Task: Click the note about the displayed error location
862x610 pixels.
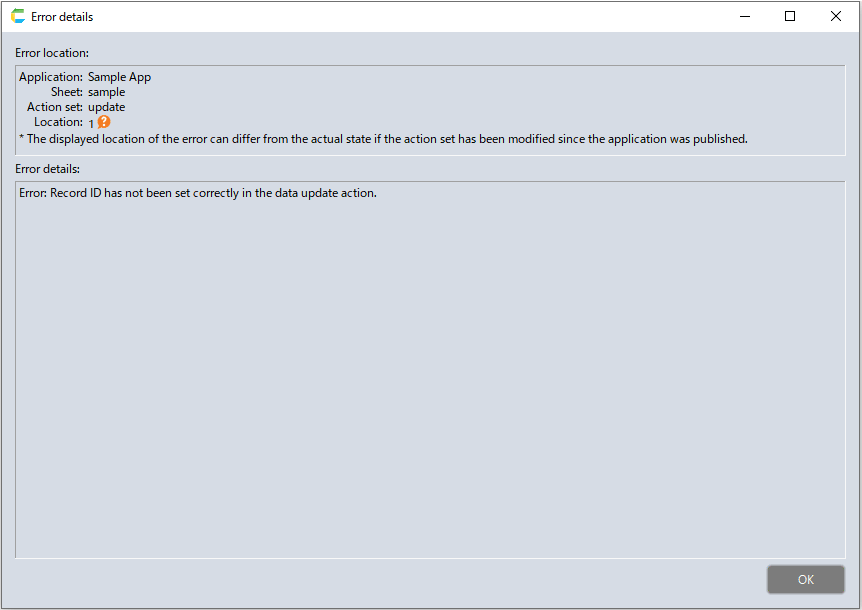Action: point(383,139)
